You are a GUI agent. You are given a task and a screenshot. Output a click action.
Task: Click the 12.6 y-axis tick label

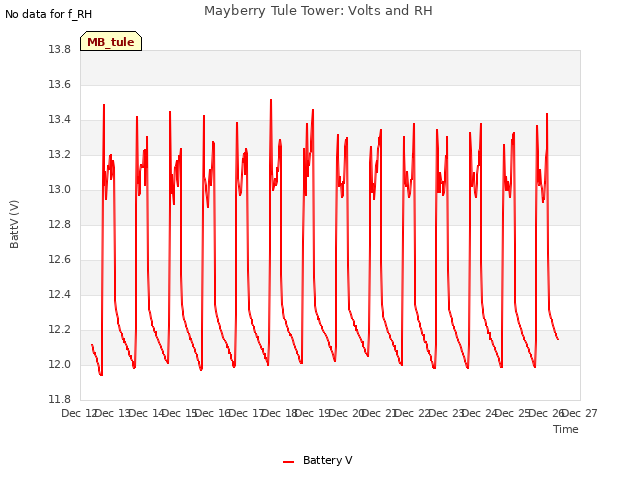point(60,260)
